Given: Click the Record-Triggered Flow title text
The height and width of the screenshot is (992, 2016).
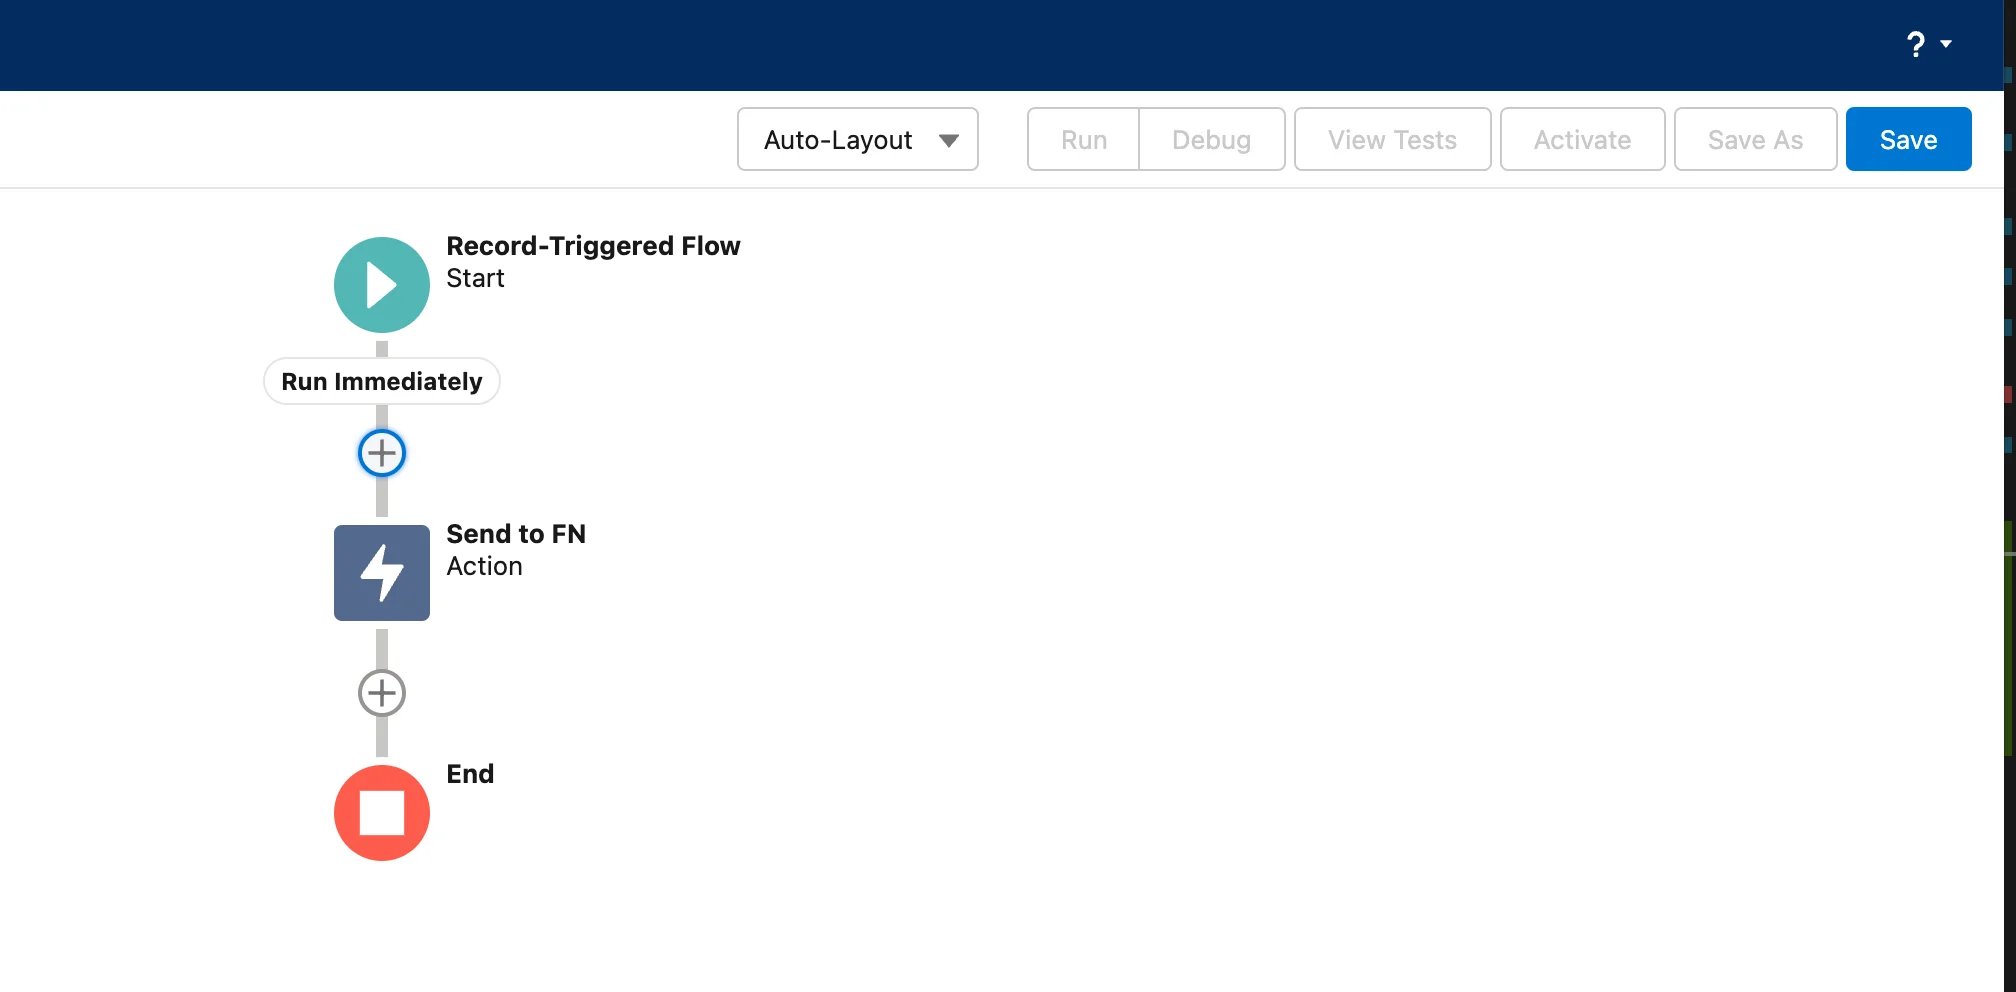Looking at the screenshot, I should click(x=593, y=246).
